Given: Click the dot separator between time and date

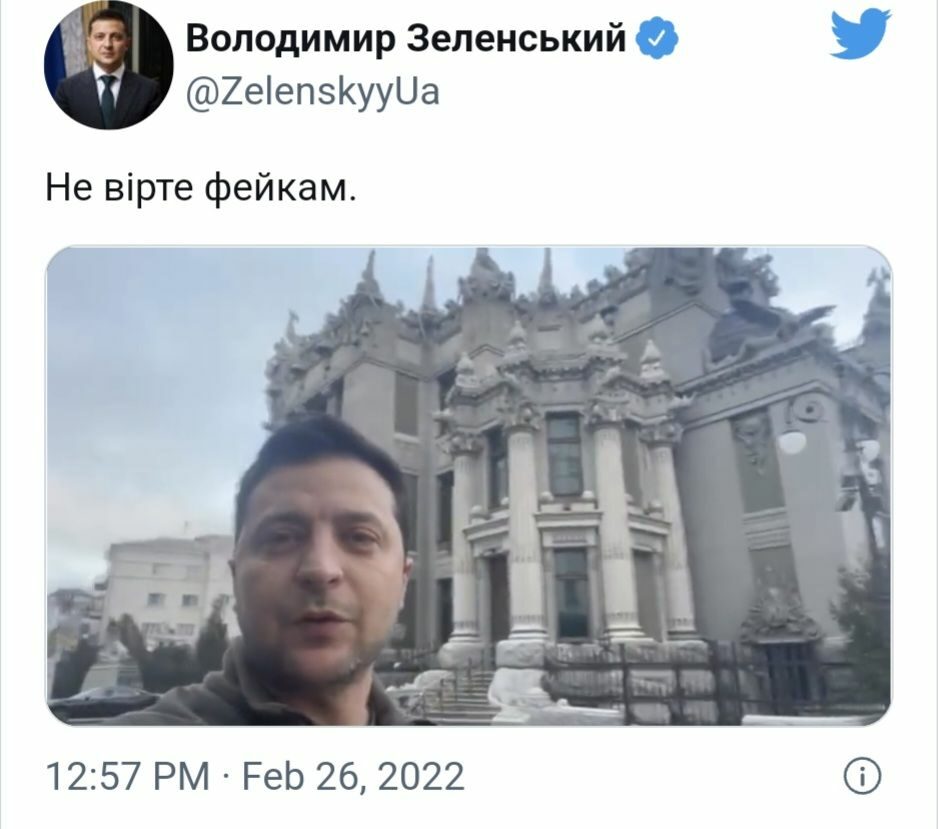Looking at the screenshot, I should click(x=226, y=777).
